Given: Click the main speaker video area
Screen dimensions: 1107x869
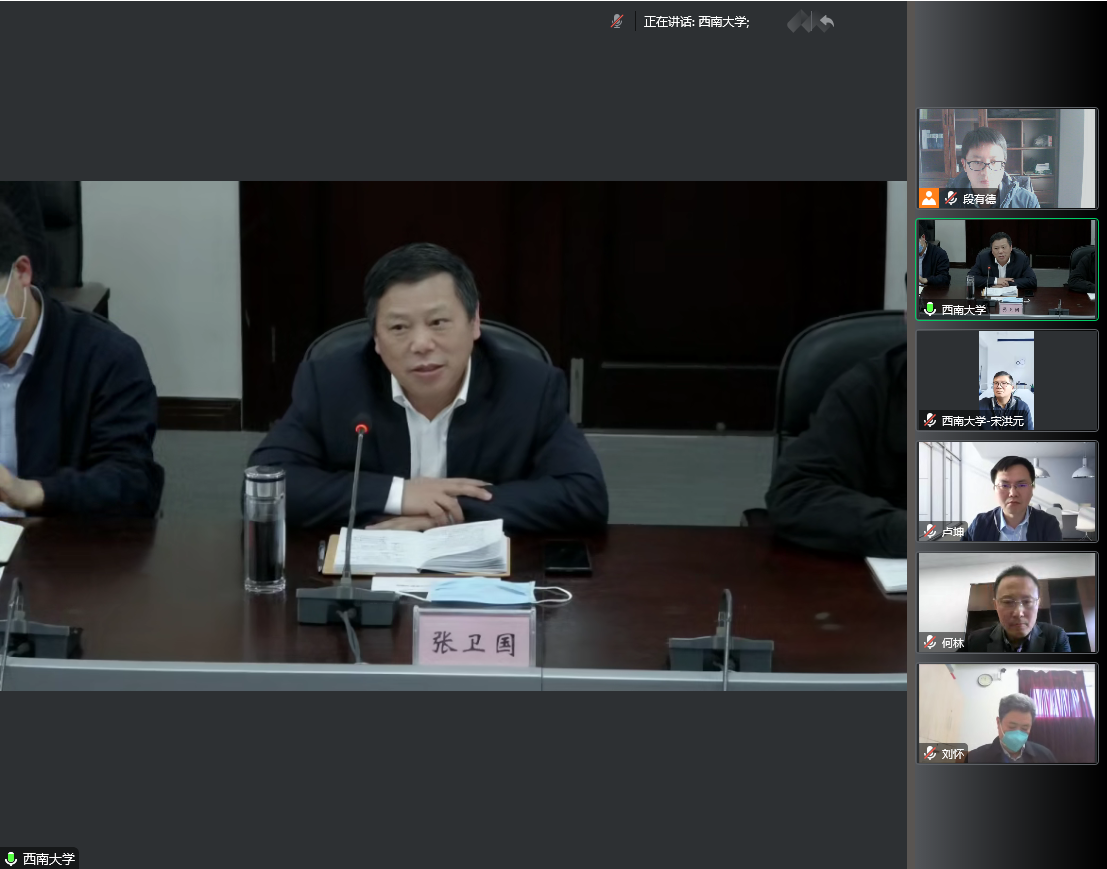Looking at the screenshot, I should point(453,435).
